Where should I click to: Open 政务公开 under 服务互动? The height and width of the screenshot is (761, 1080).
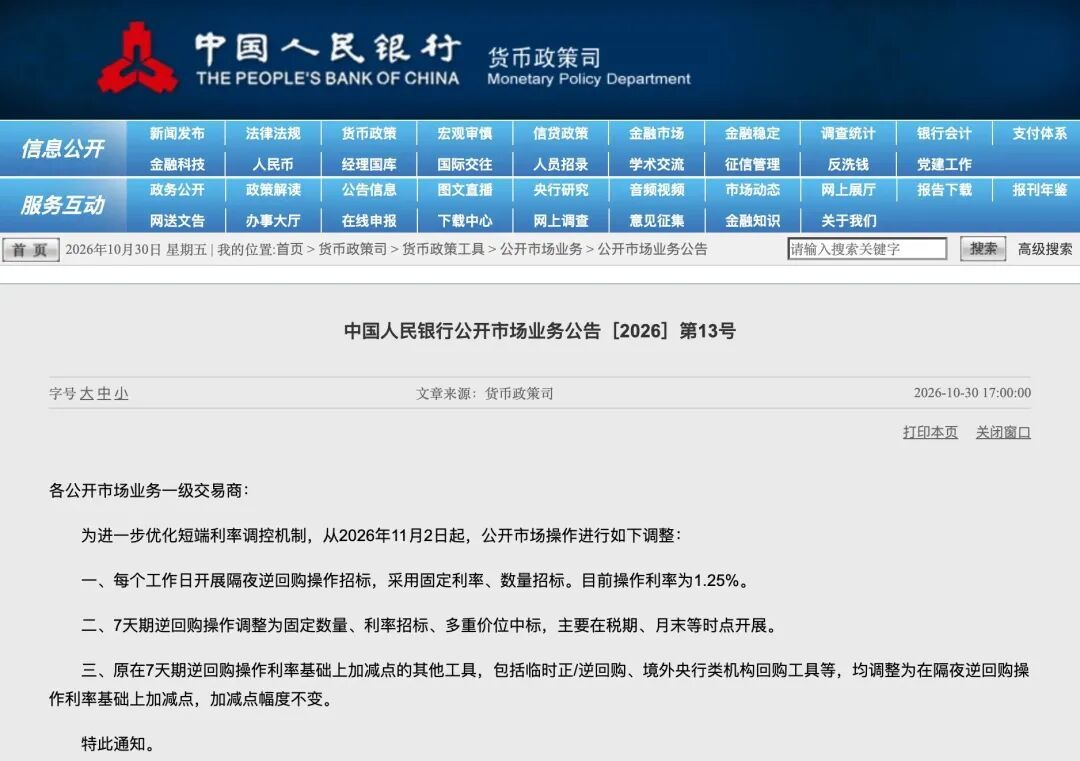click(177, 190)
